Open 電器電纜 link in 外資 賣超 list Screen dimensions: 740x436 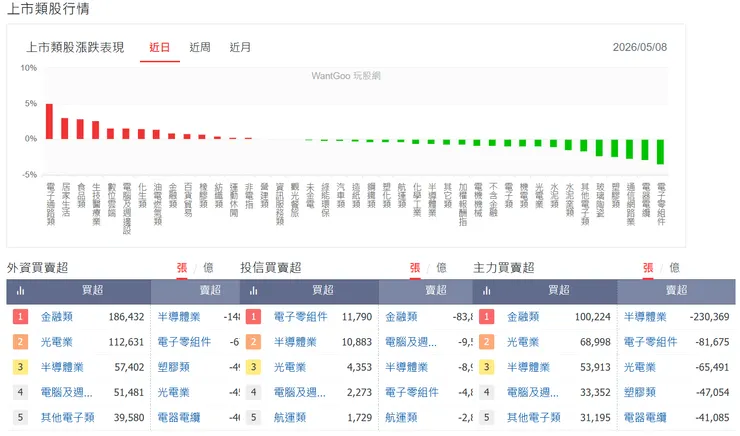point(179,418)
